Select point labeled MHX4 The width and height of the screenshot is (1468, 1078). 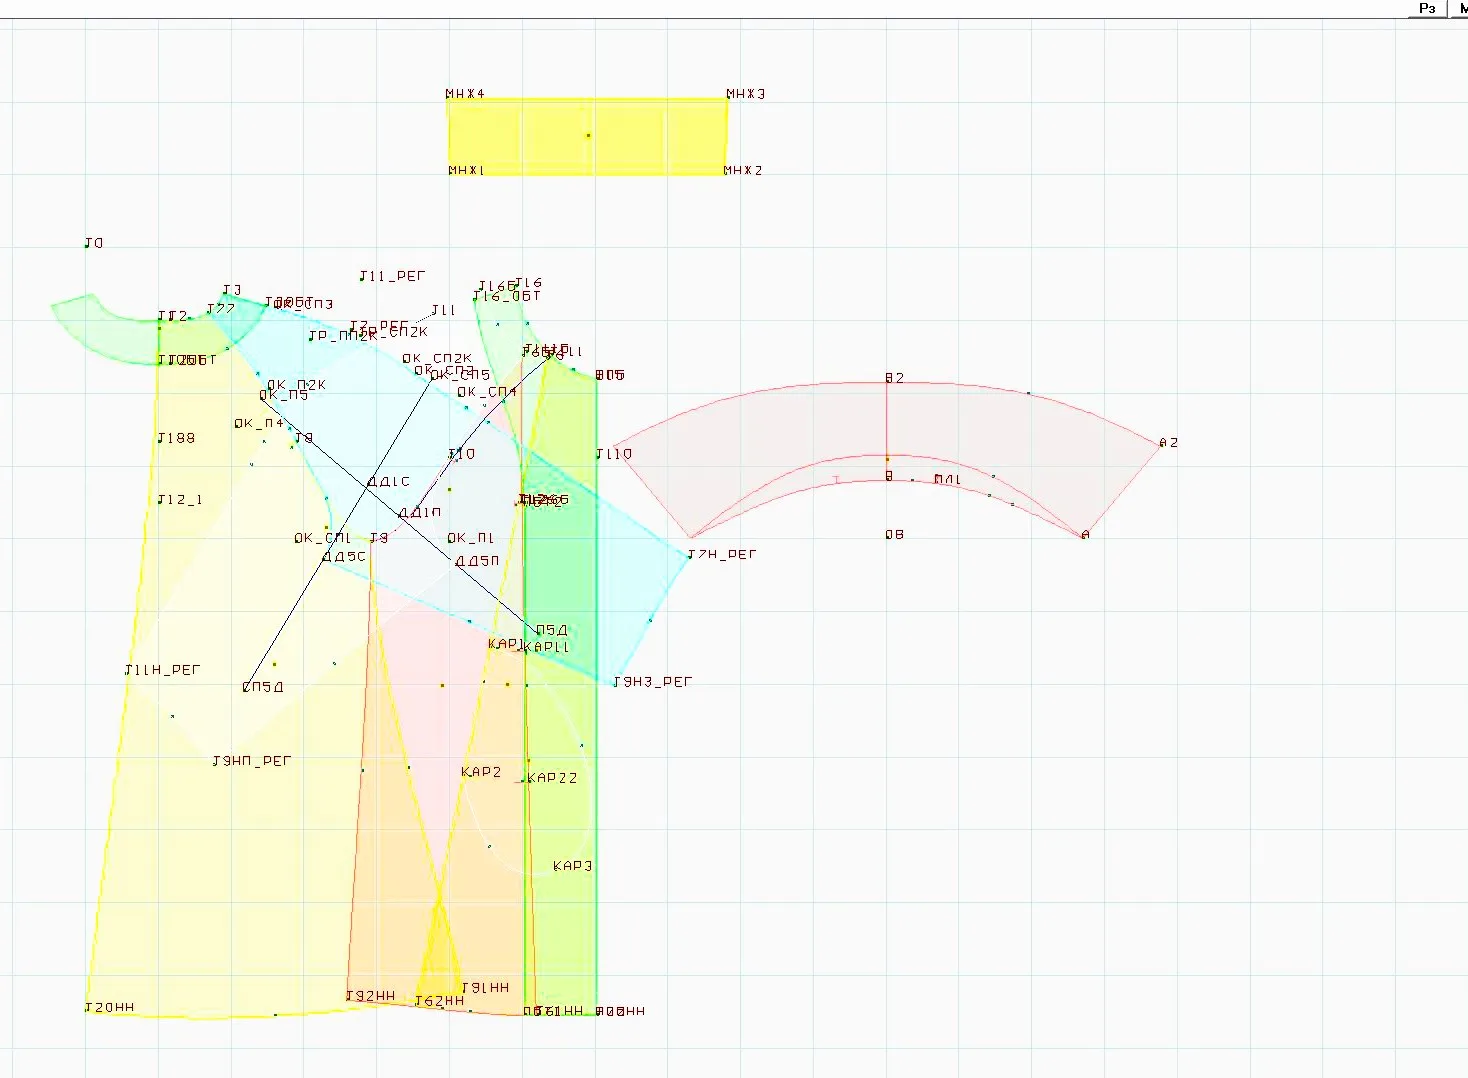[465, 94]
